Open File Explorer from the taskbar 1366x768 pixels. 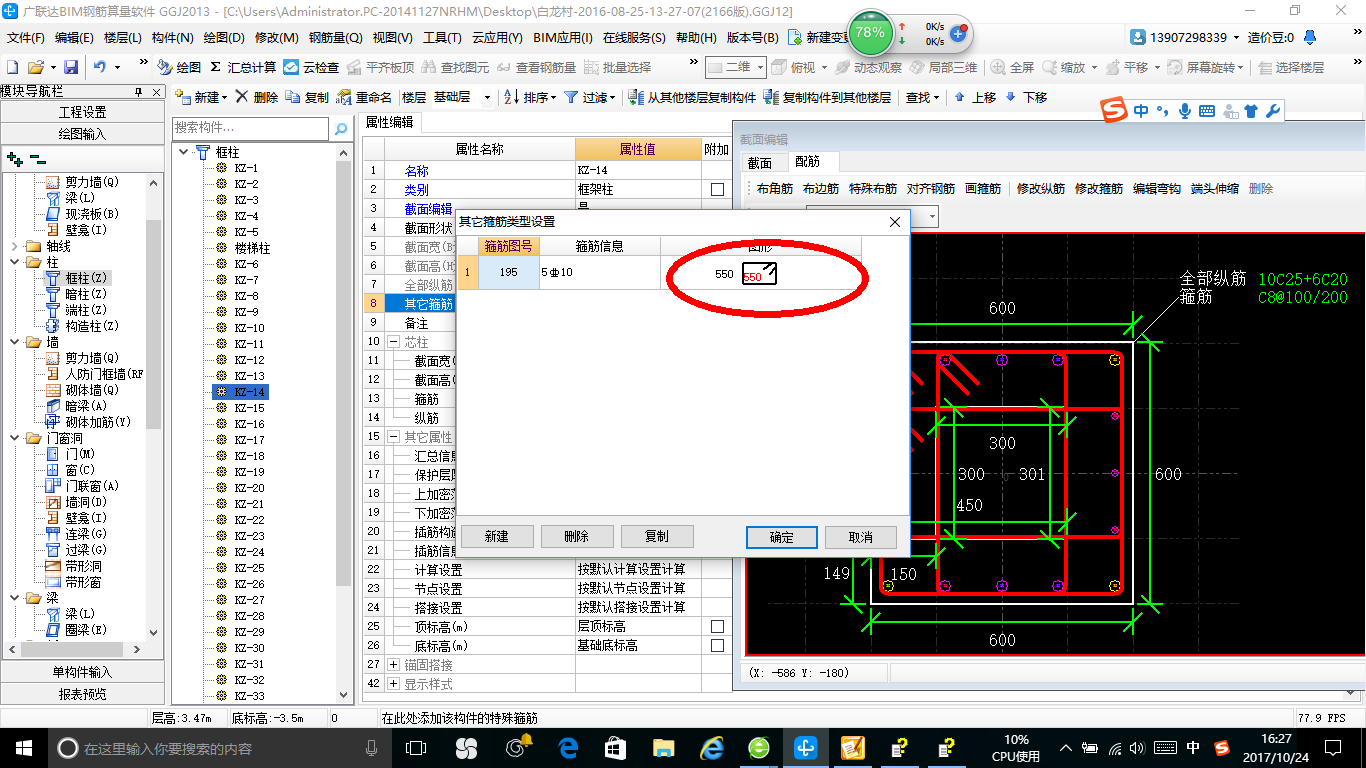pos(663,748)
